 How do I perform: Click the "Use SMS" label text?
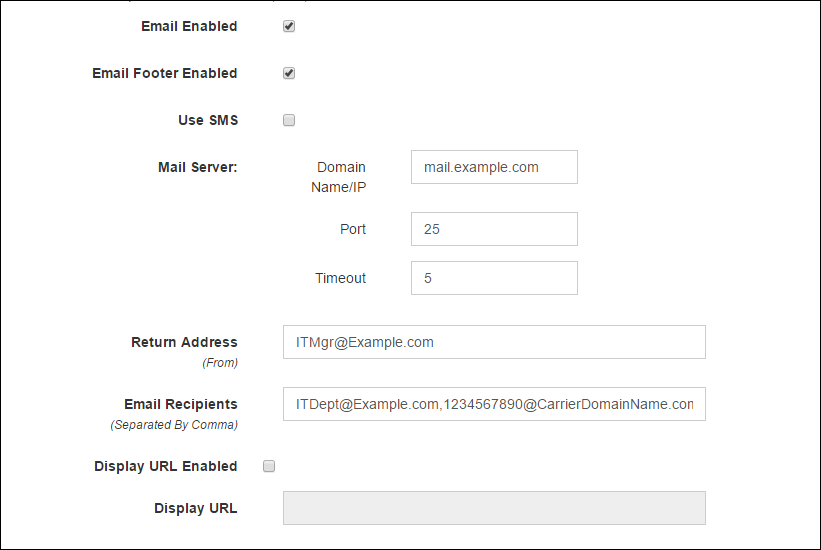pos(207,120)
